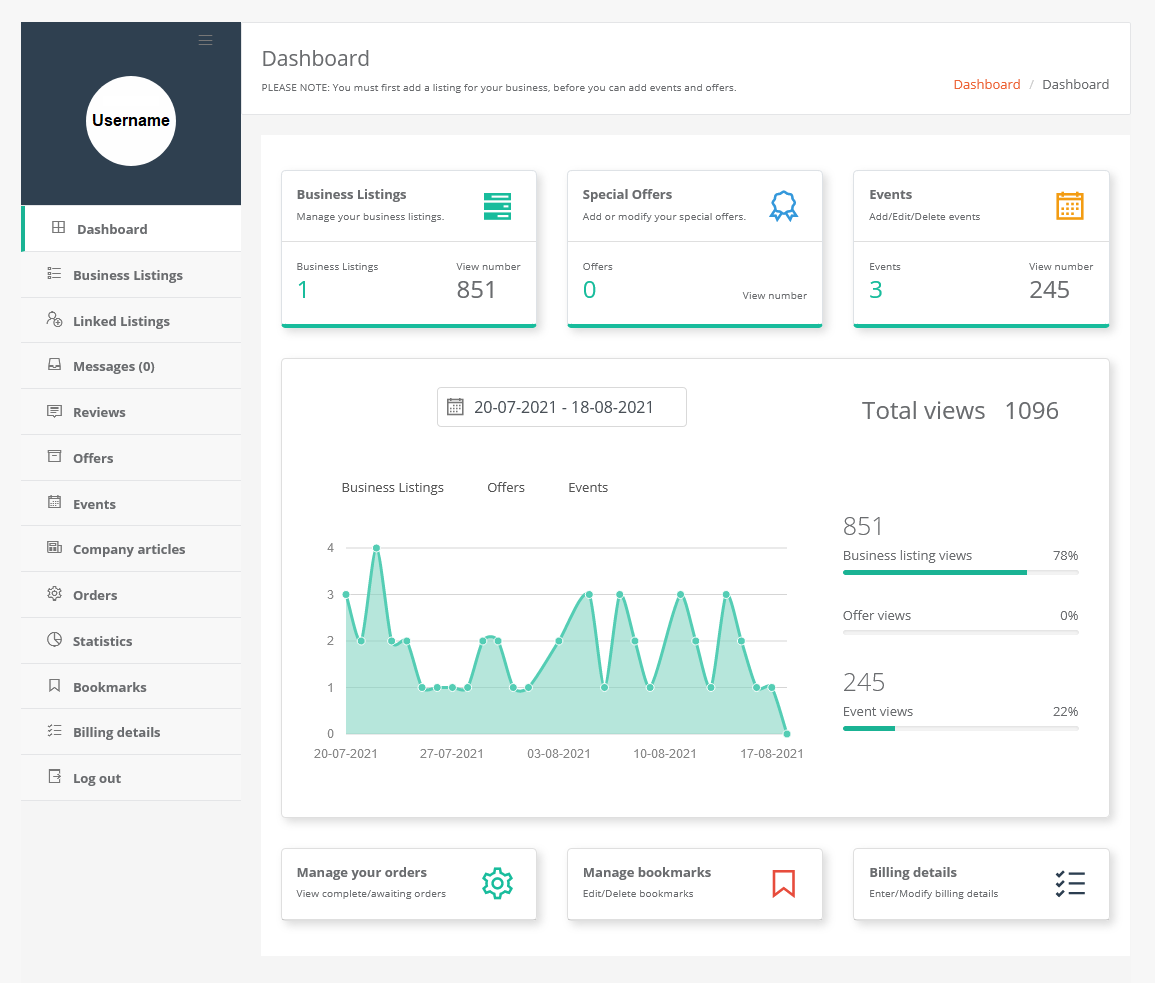This screenshot has width=1155, height=983.
Task: Open the Special Offers card heading
Action: tap(628, 194)
